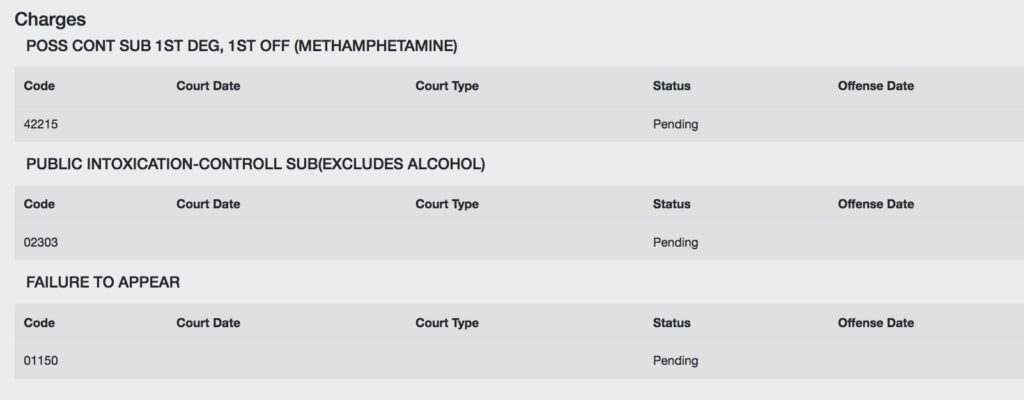This screenshot has height=400, width=1024.
Task: Click Status header in first charge table
Action: coord(671,86)
